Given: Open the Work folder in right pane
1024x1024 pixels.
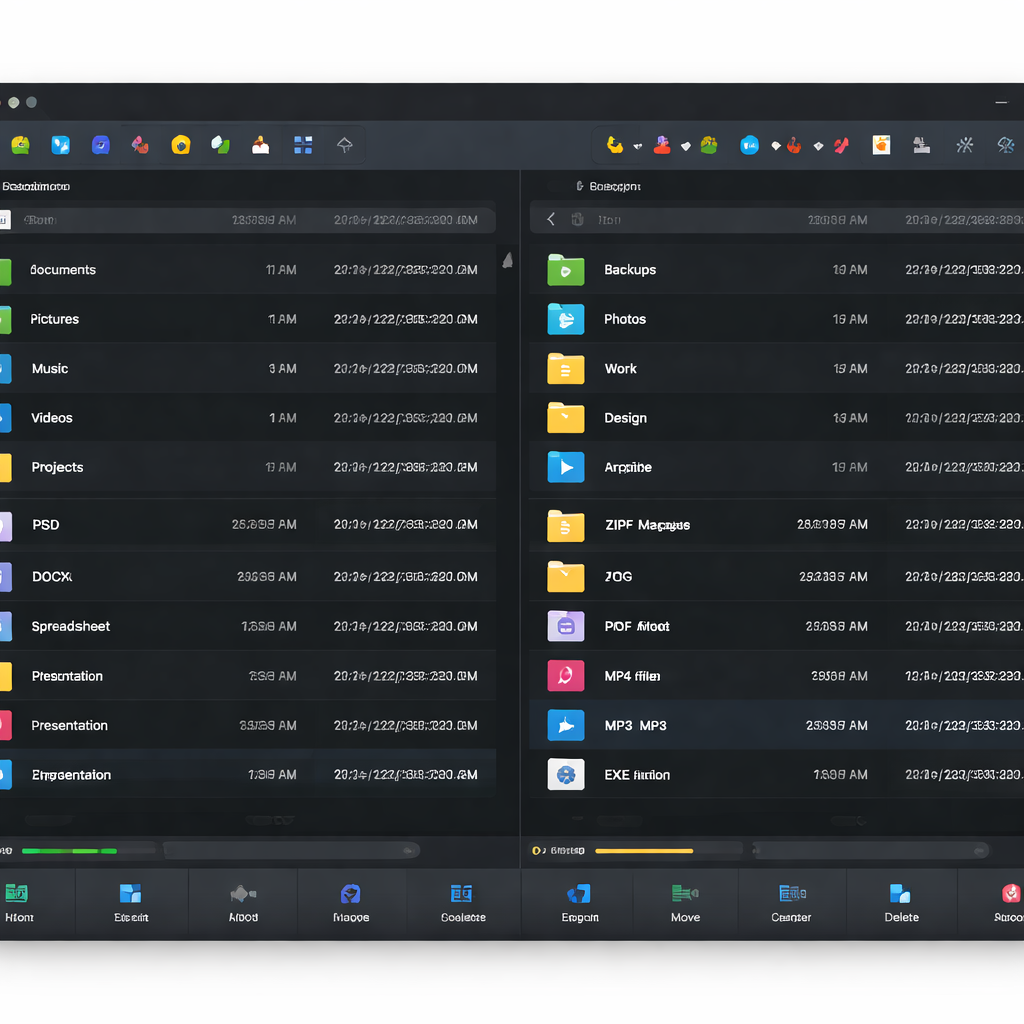Looking at the screenshot, I should pyautogui.click(x=620, y=369).
